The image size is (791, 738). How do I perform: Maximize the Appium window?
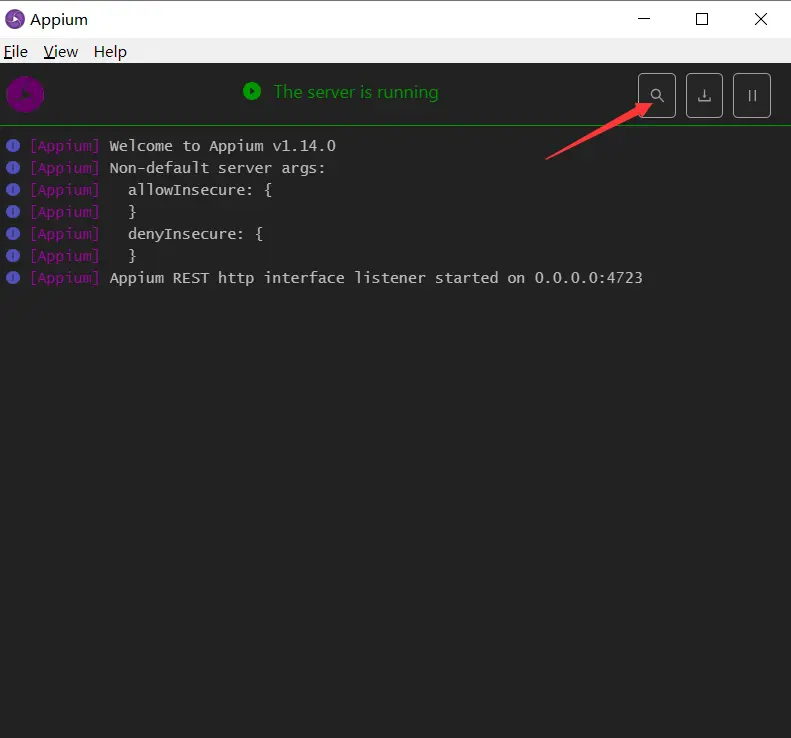coord(702,19)
